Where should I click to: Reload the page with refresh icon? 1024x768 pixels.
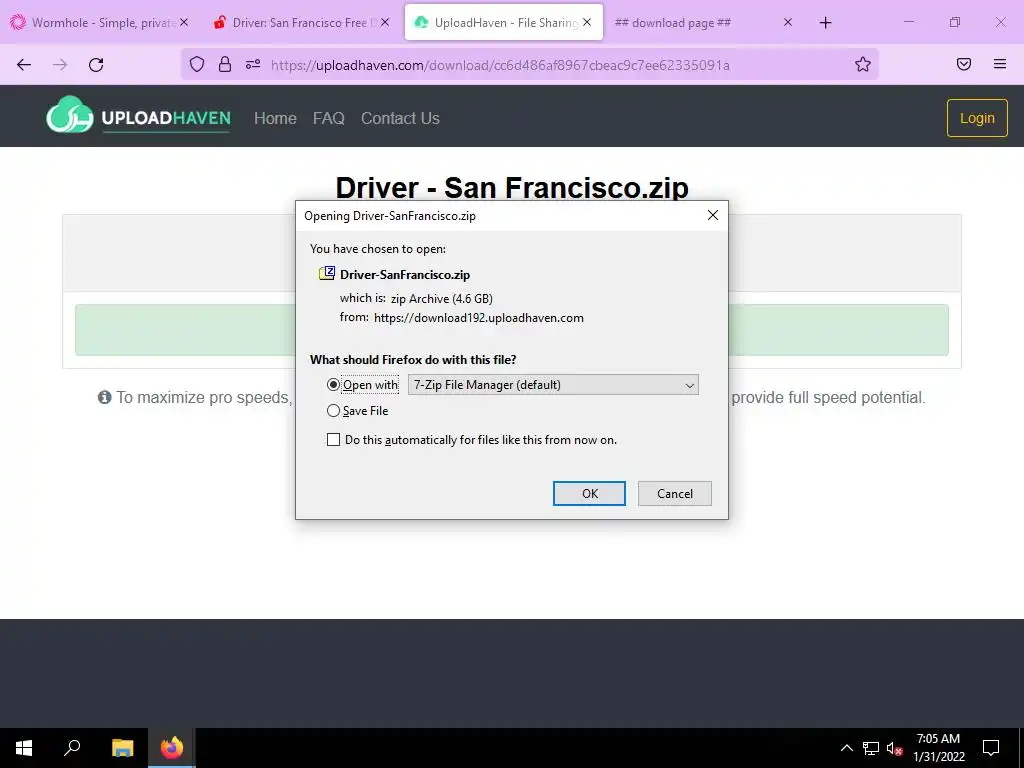96,65
